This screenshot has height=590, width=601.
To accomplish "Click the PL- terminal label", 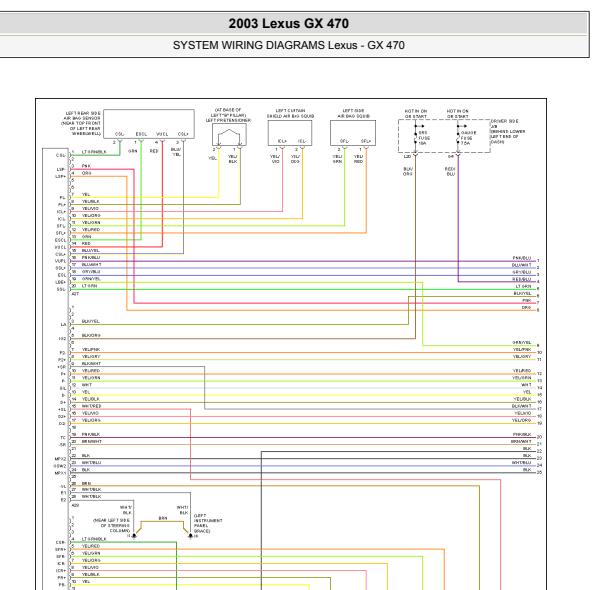I will 62,198.
